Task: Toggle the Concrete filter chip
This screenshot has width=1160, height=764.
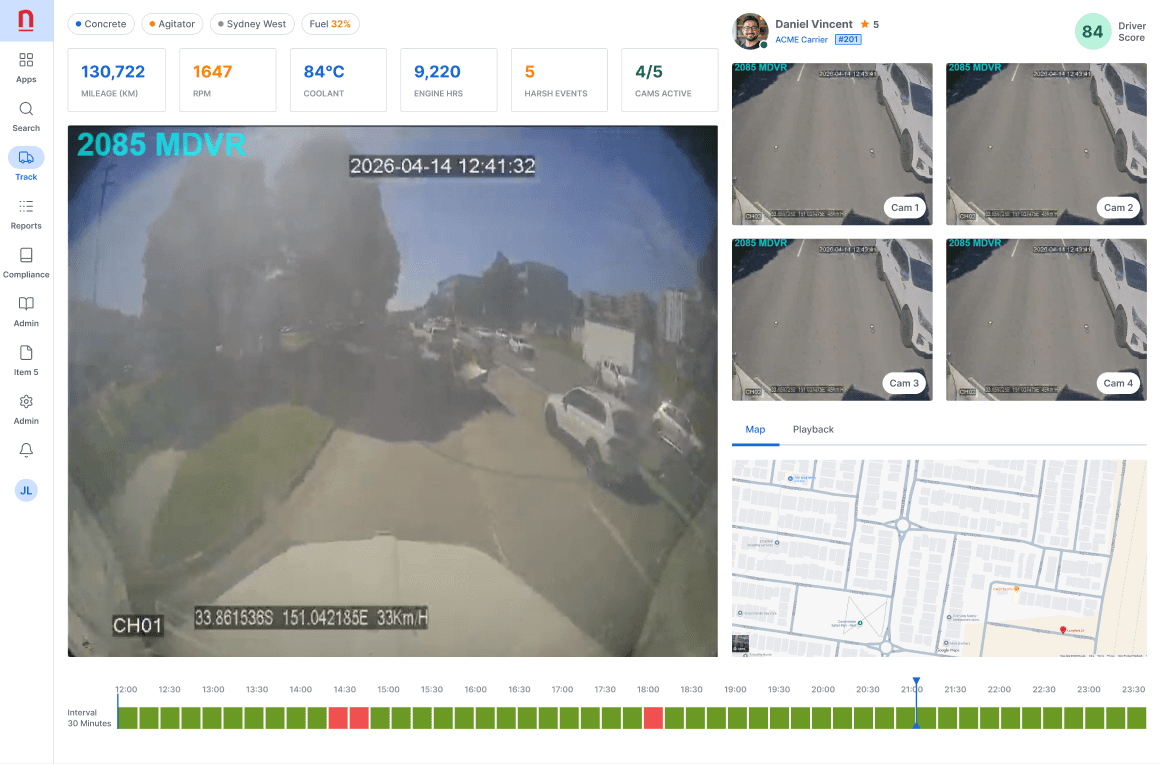Action: coord(100,23)
